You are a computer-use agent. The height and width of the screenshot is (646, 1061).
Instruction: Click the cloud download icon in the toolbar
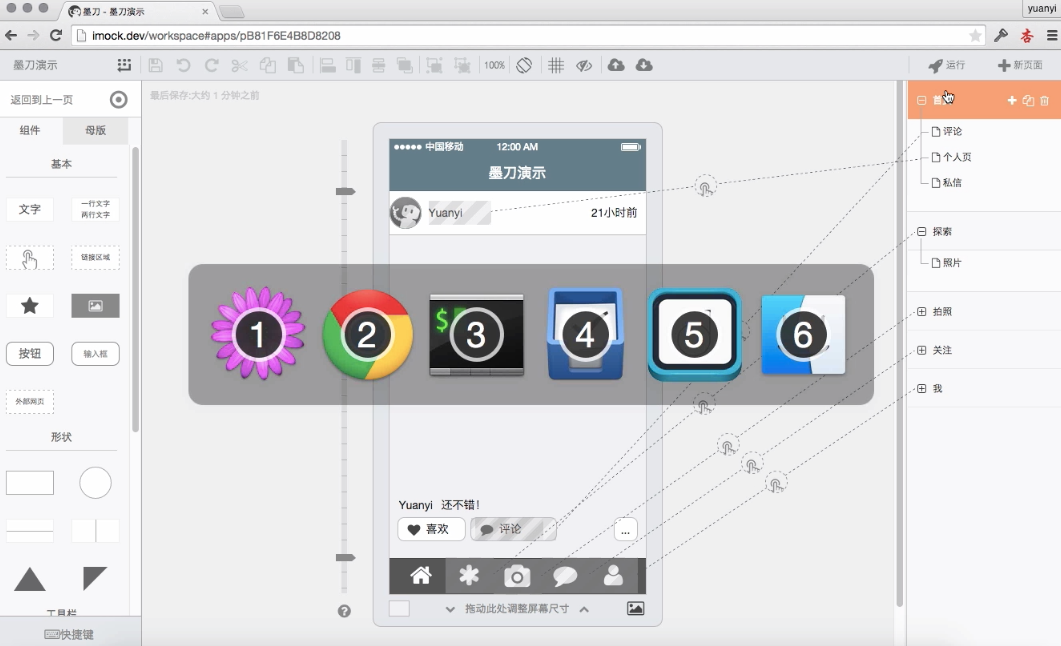pyautogui.click(x=645, y=65)
